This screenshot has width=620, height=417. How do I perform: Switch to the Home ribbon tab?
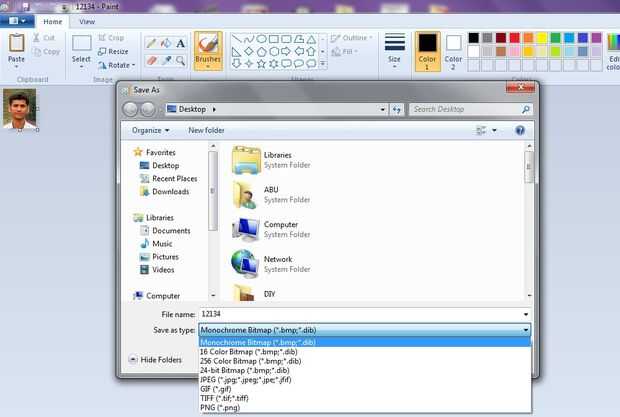point(52,22)
